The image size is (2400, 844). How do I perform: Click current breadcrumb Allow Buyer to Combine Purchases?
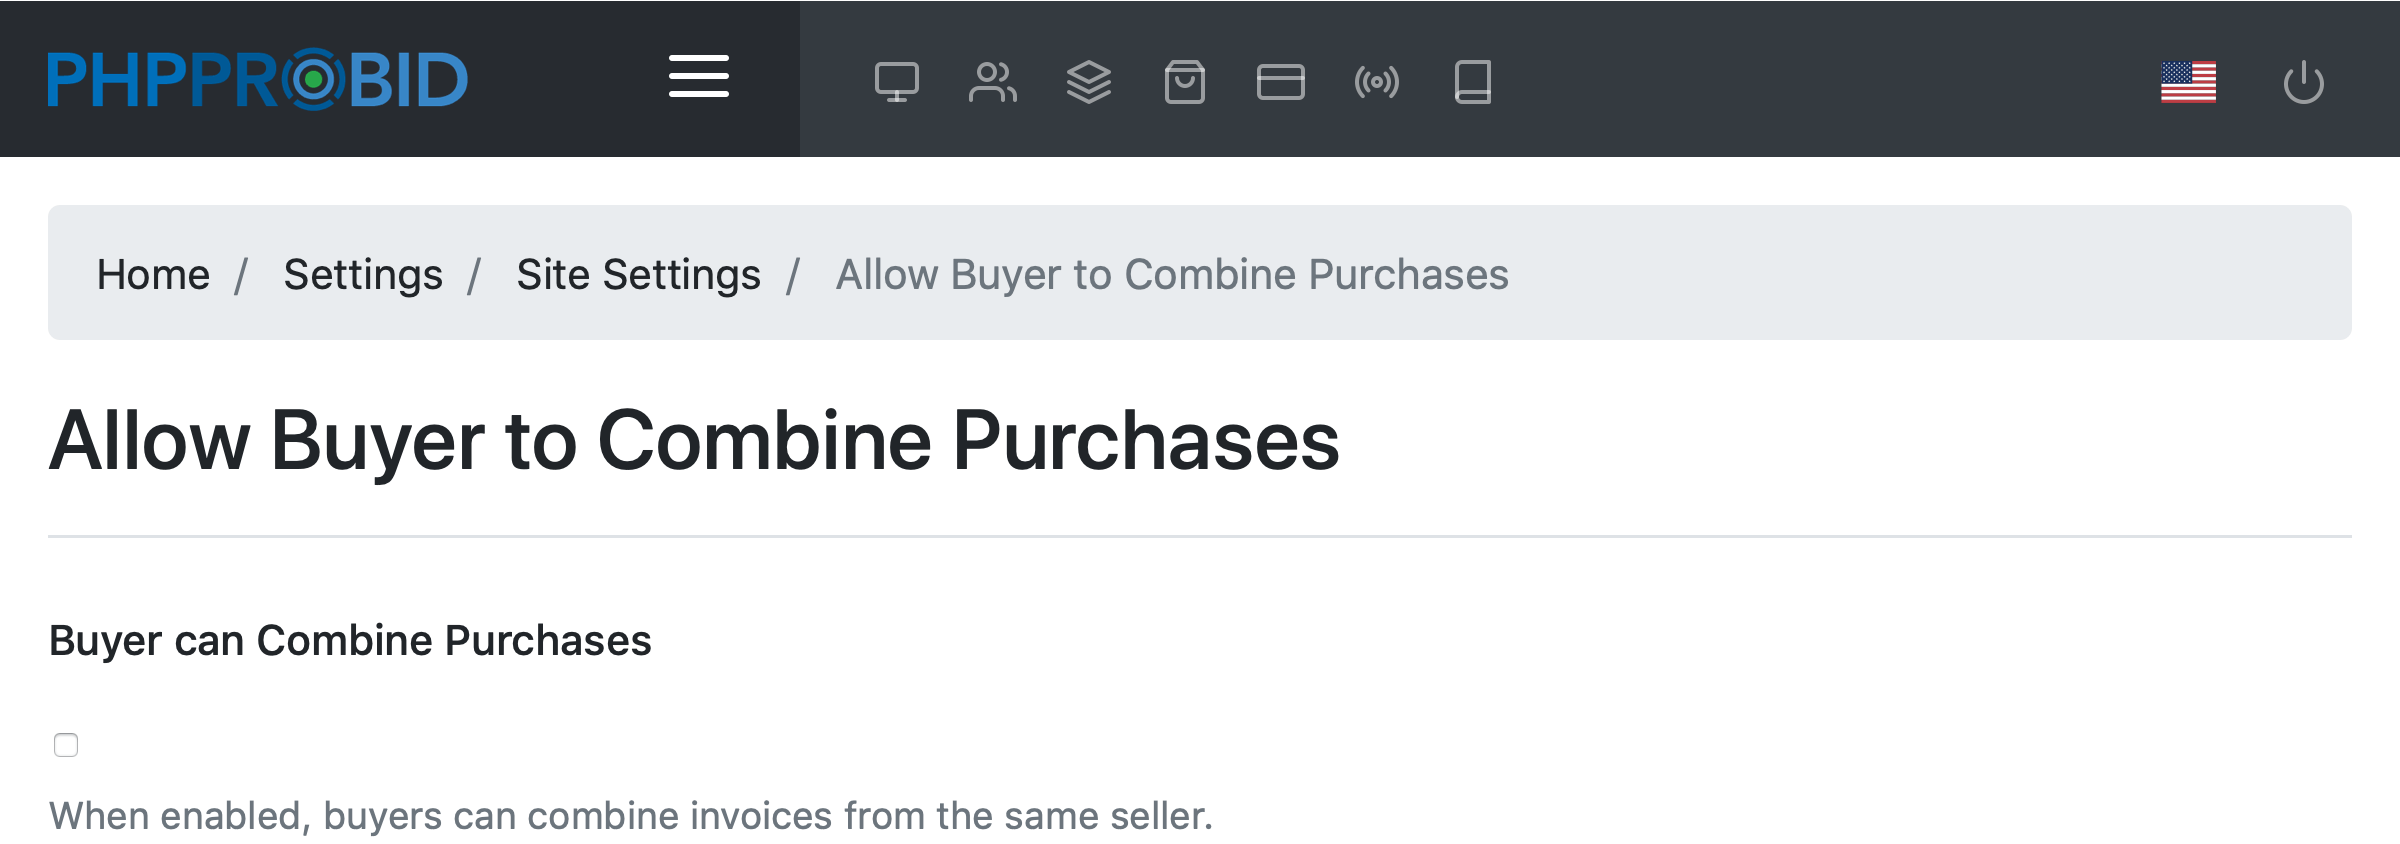tap(1172, 274)
